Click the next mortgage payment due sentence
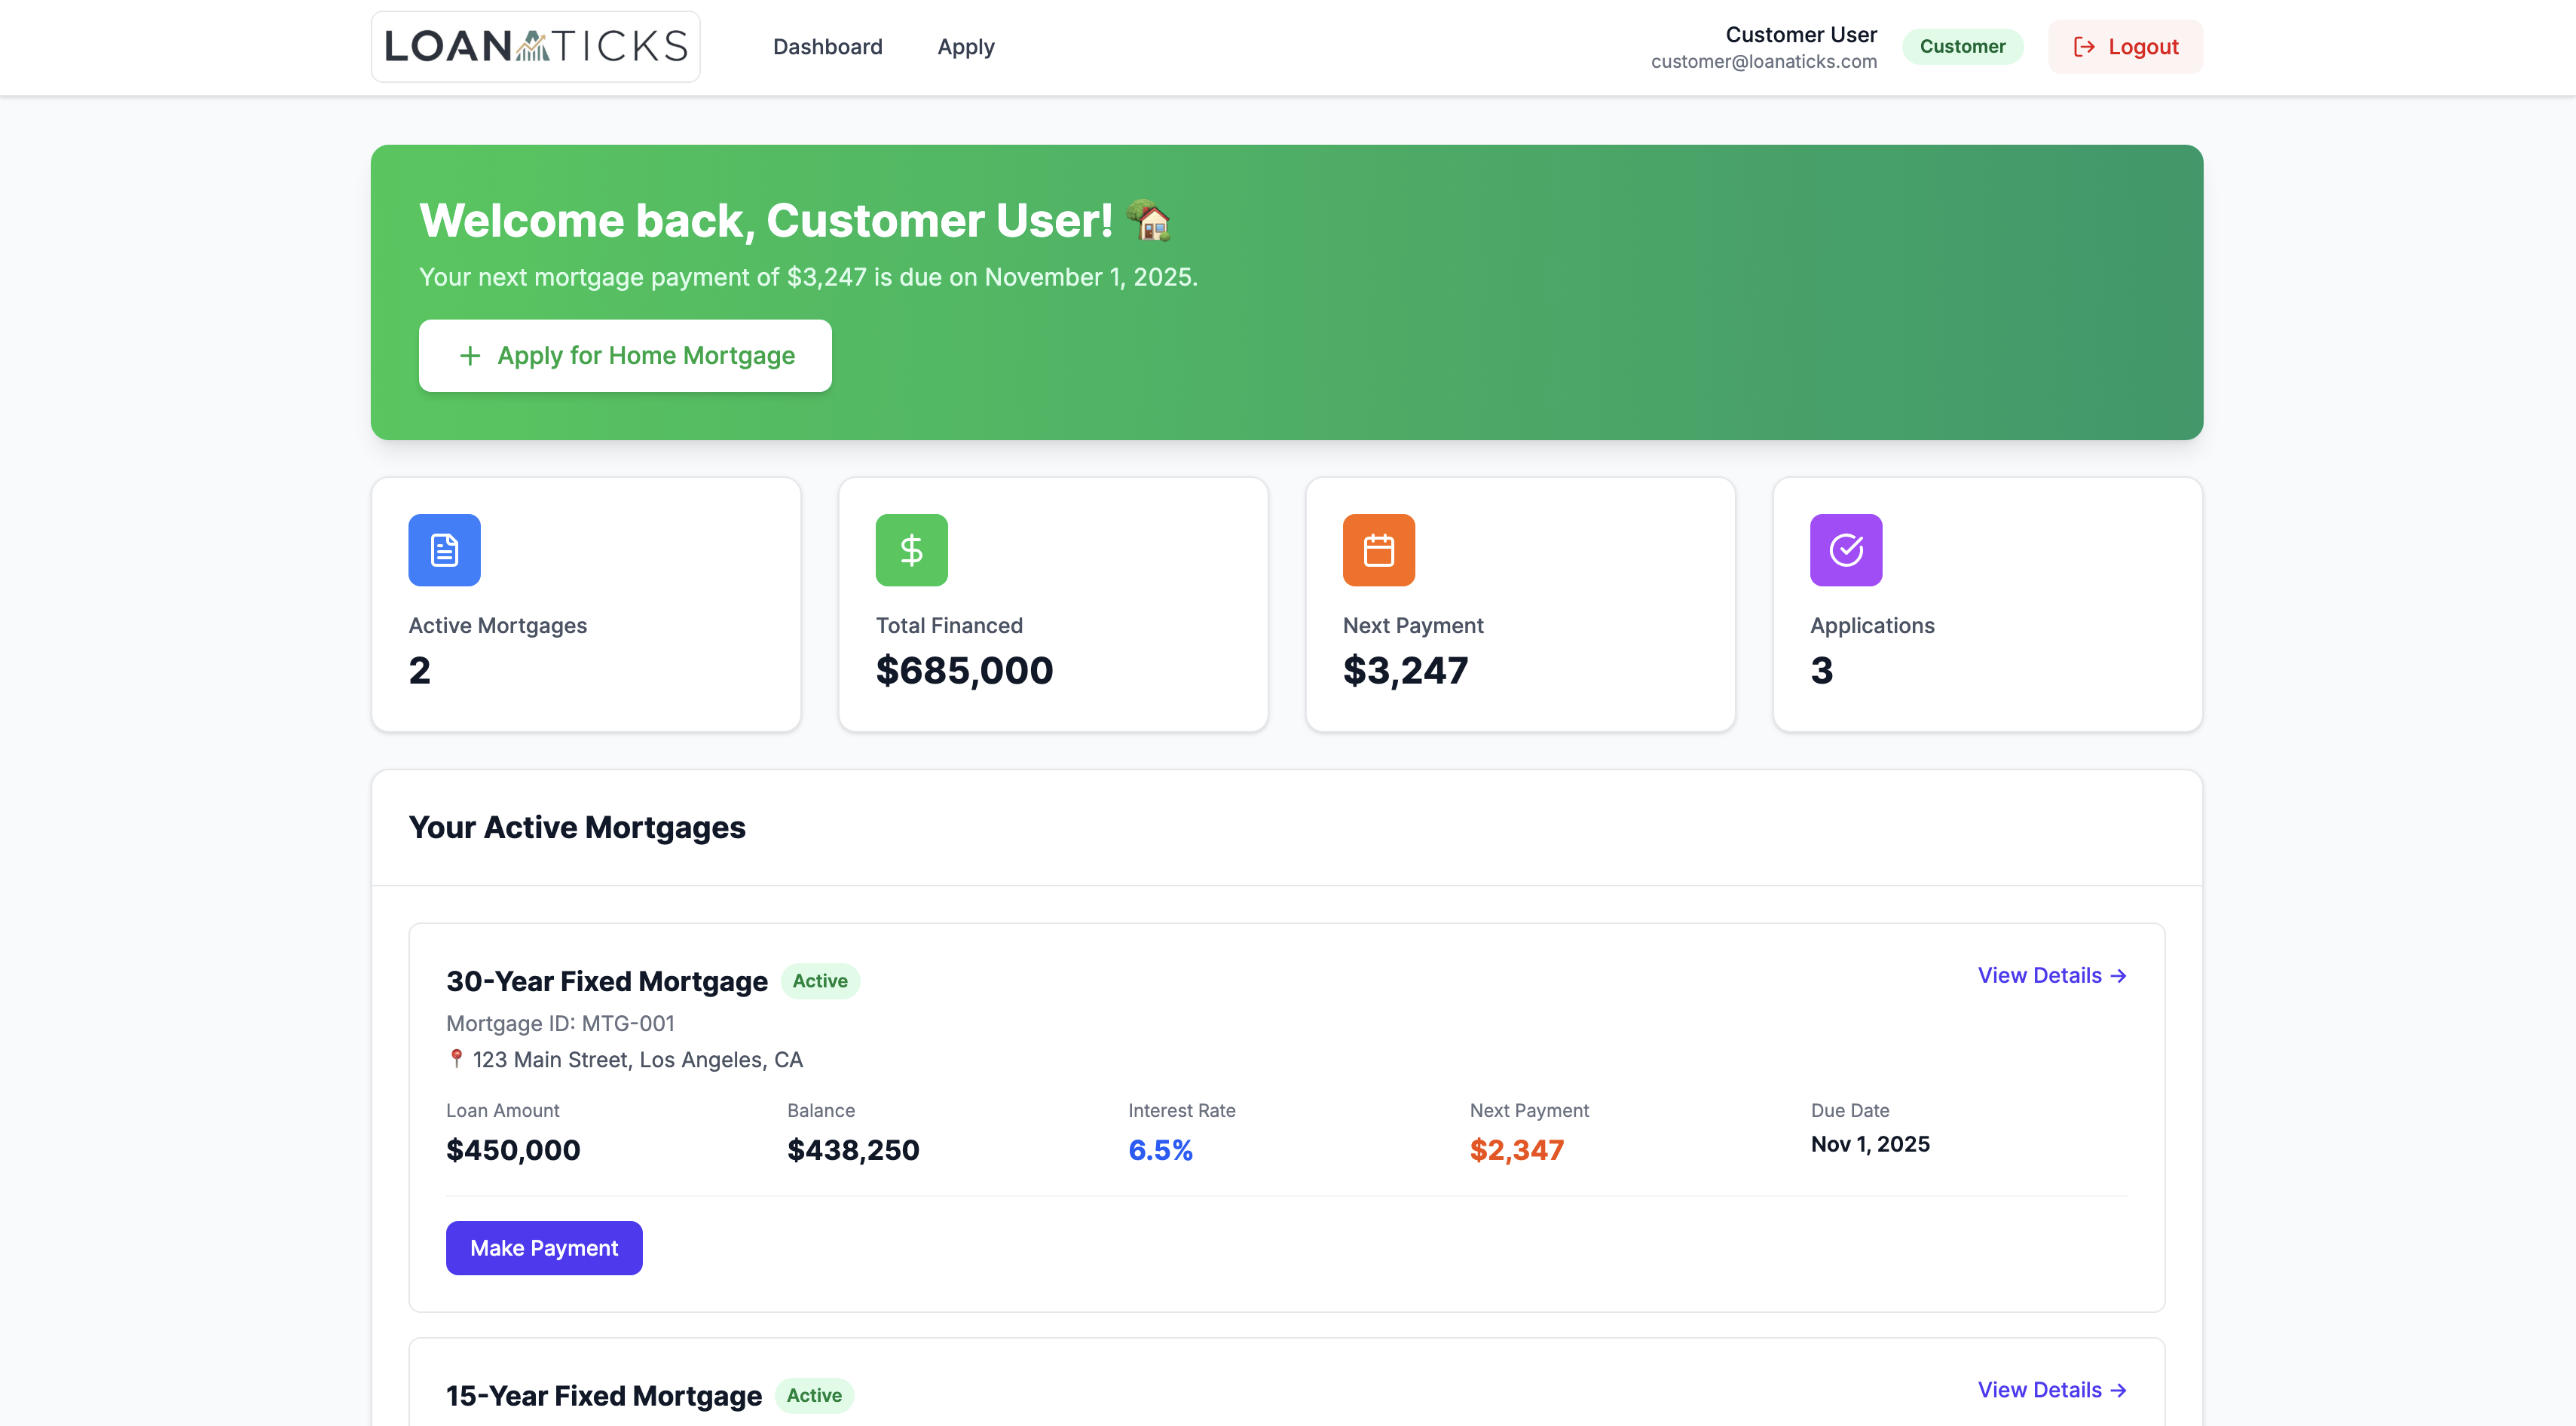Image resolution: width=2576 pixels, height=1426 pixels. click(x=808, y=277)
